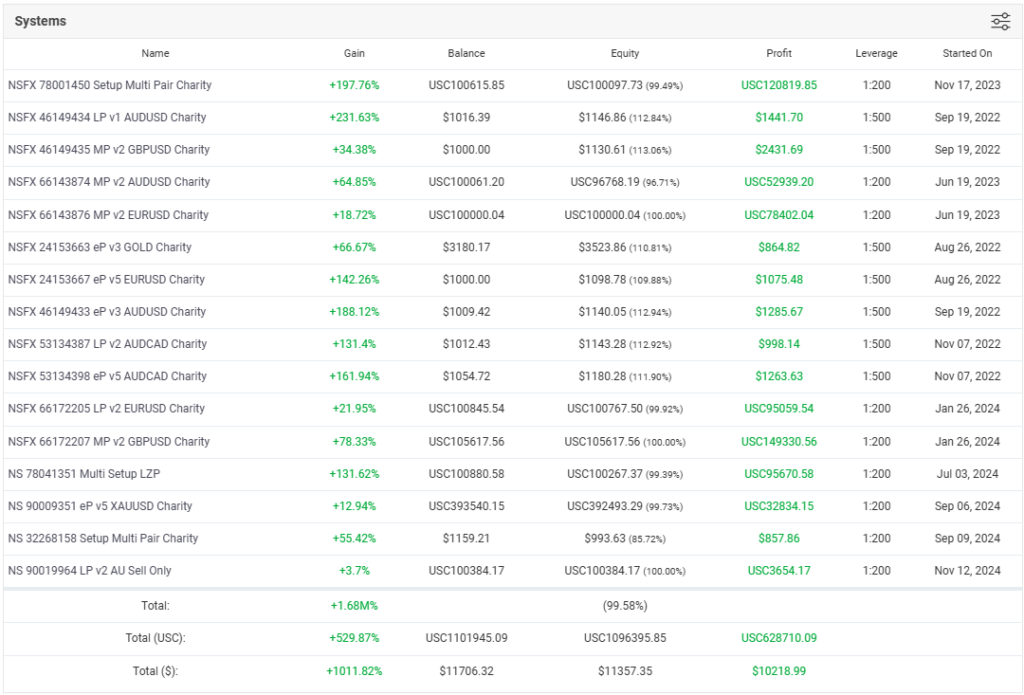Viewport: 1024px width, 695px height.
Task: Open NS 90019964 LP v2 AU Sell Only
Action: tap(89, 570)
